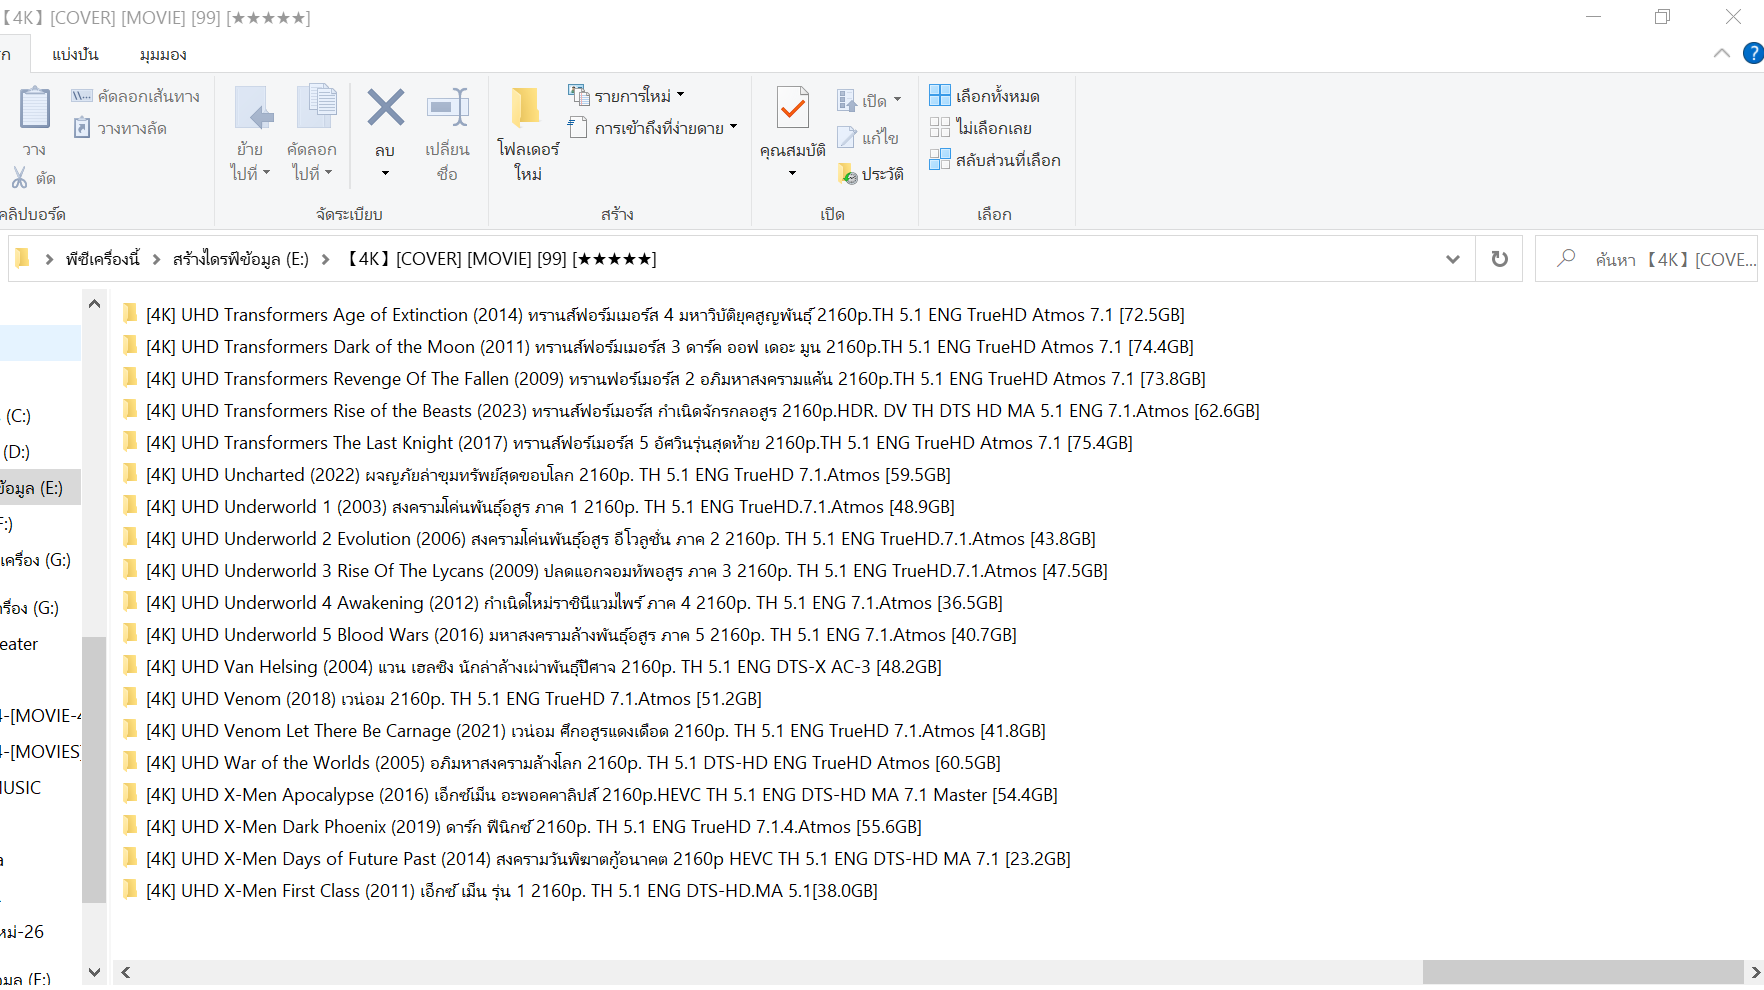Click the Copy to (คัดลอกไปที่) icon

pos(316,107)
